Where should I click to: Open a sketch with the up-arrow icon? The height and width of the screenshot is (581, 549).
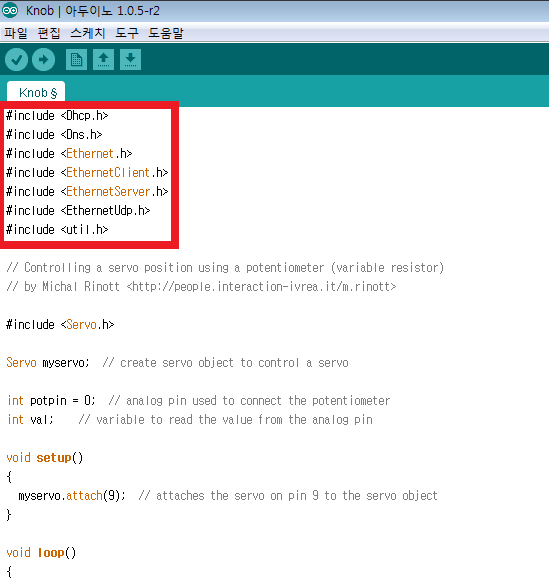[103, 60]
